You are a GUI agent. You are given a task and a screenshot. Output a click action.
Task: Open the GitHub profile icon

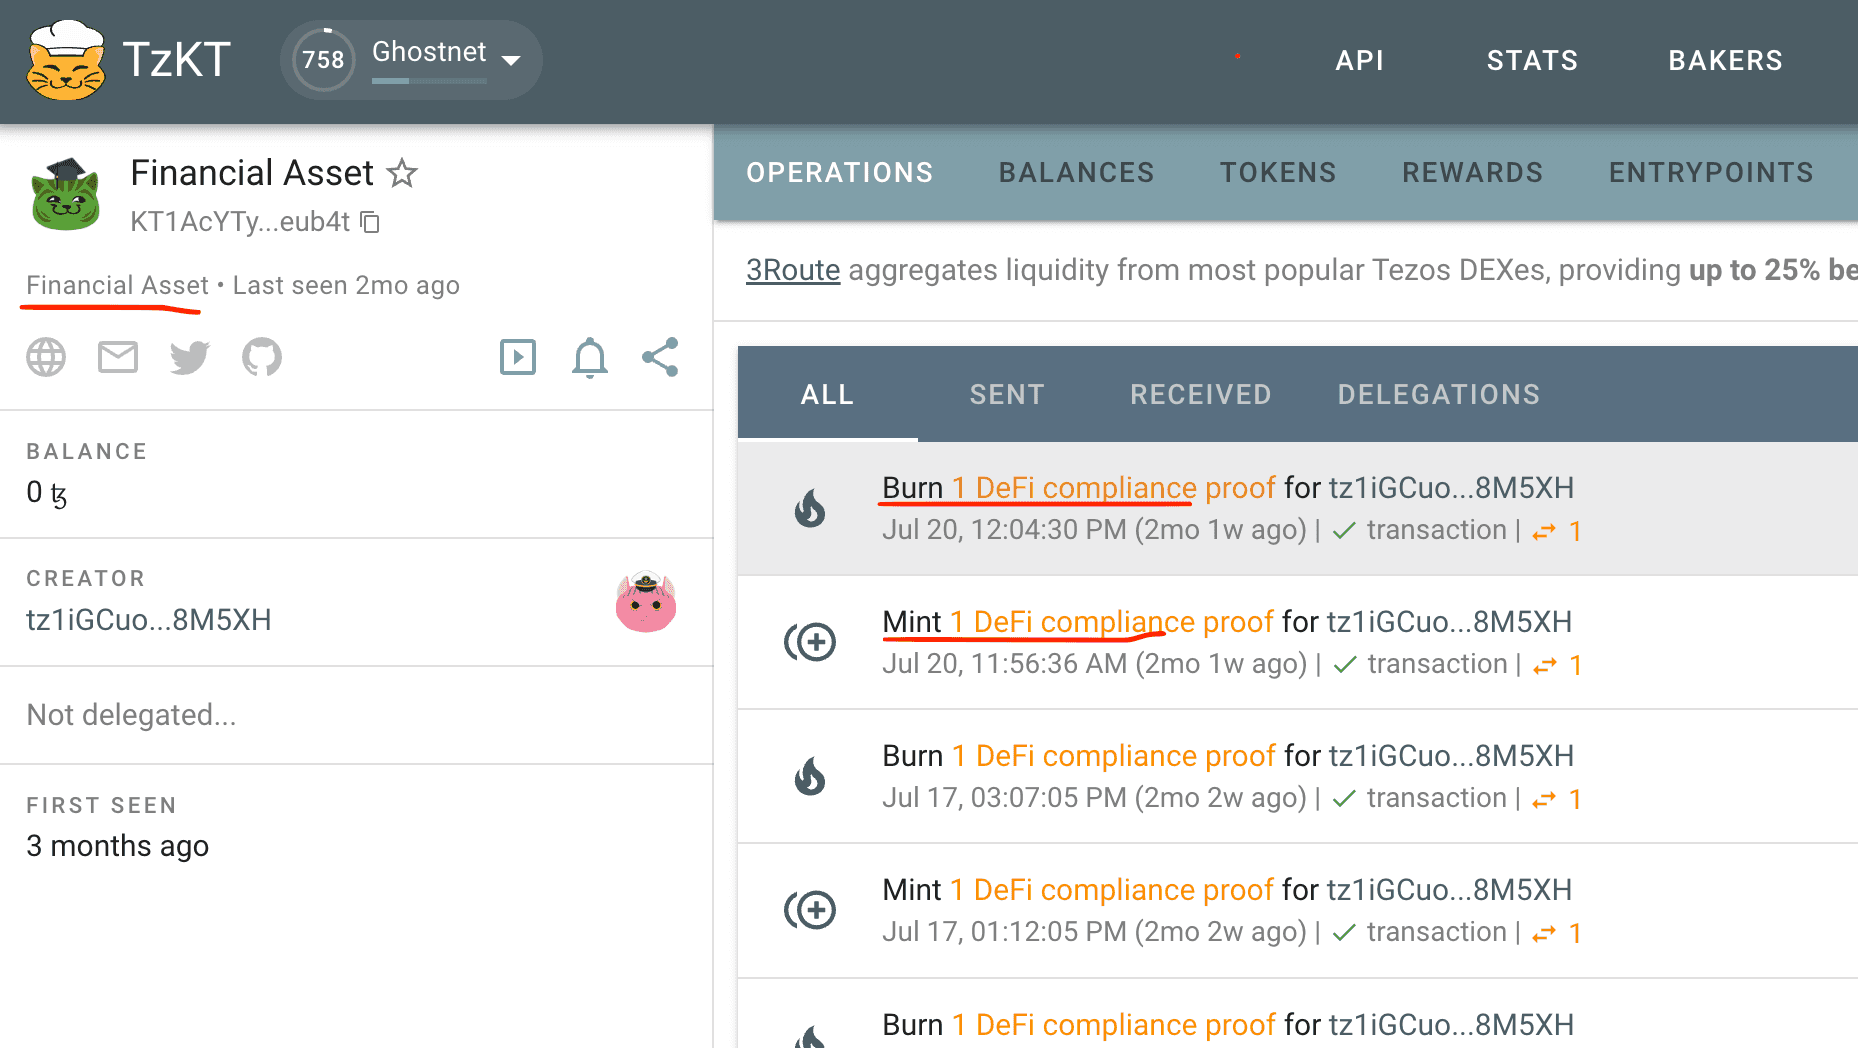[262, 357]
